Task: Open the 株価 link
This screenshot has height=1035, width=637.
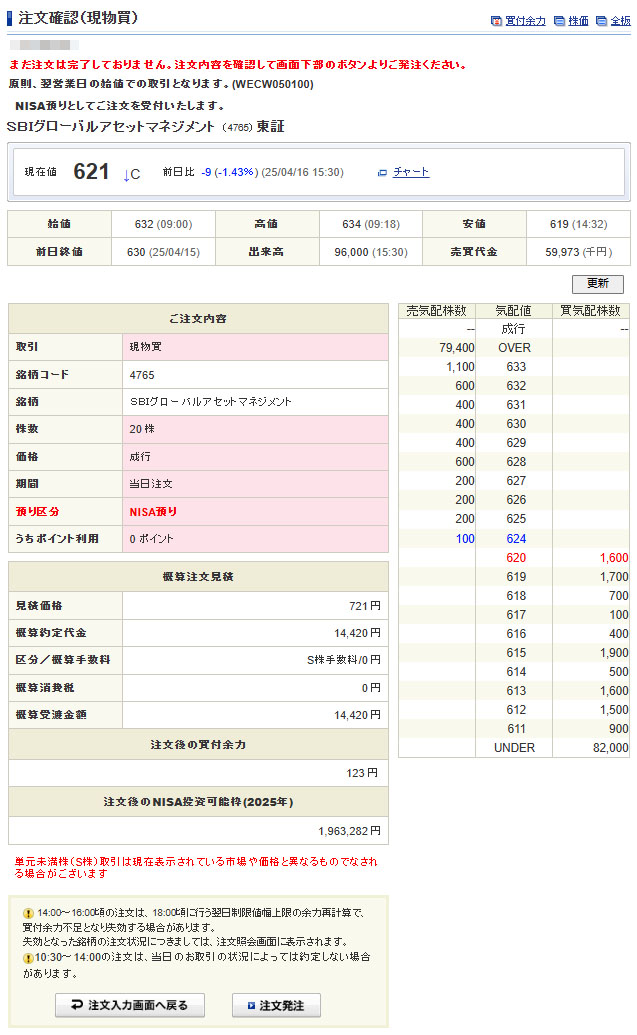Action: [x=578, y=21]
